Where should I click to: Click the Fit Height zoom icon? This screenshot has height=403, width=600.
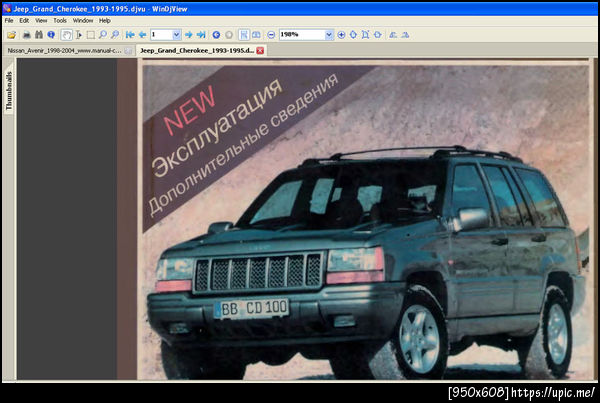[x=353, y=35]
